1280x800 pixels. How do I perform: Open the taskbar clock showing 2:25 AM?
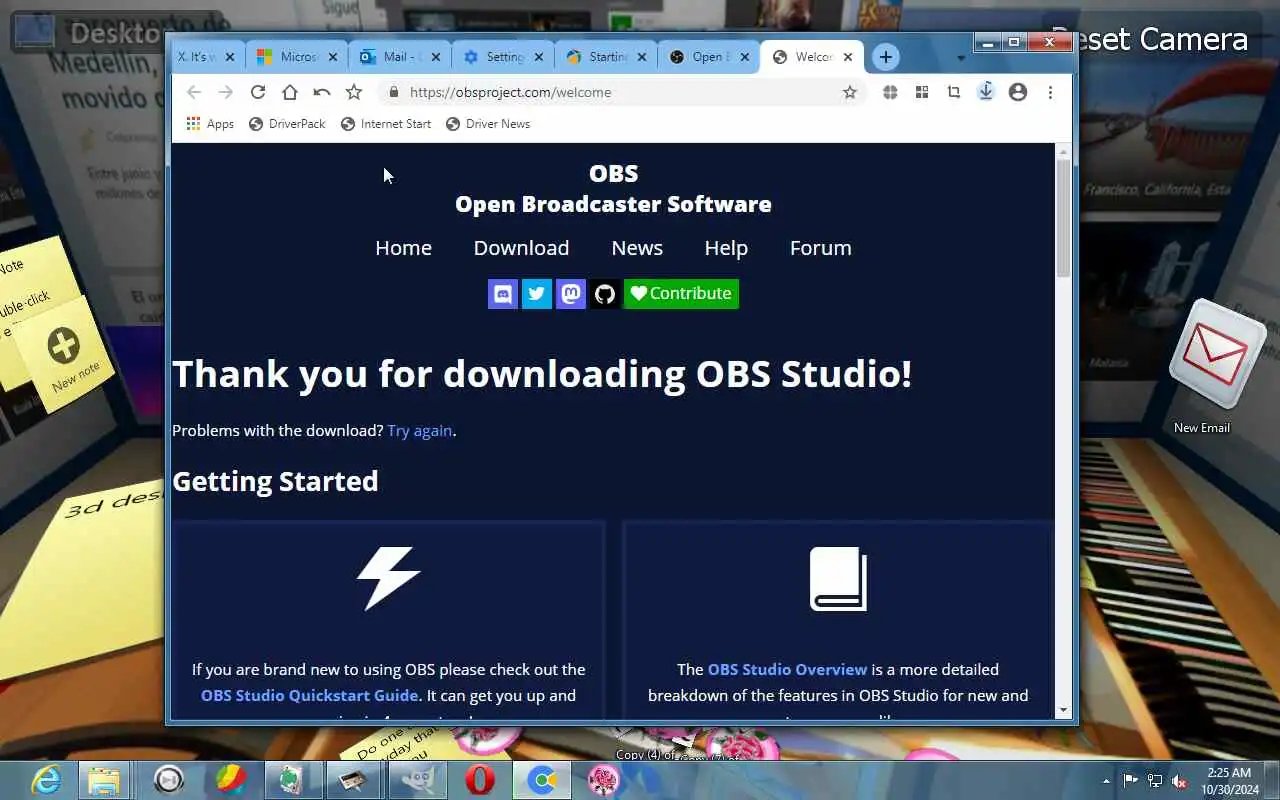(1229, 781)
